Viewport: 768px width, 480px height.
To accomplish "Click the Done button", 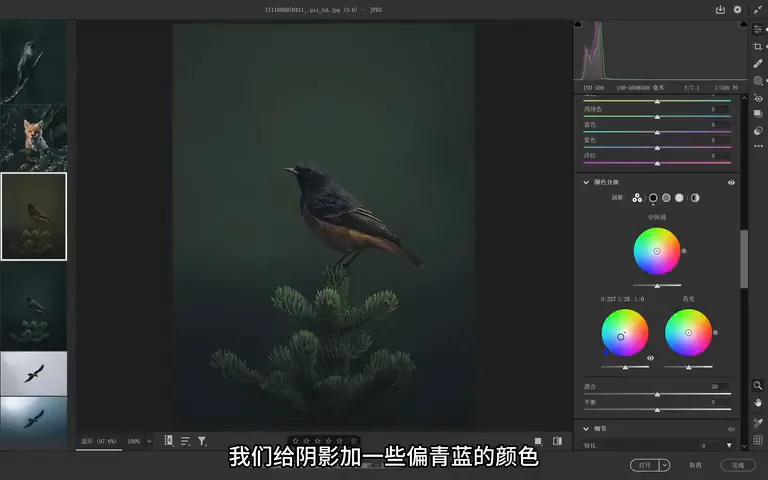I will (738, 465).
